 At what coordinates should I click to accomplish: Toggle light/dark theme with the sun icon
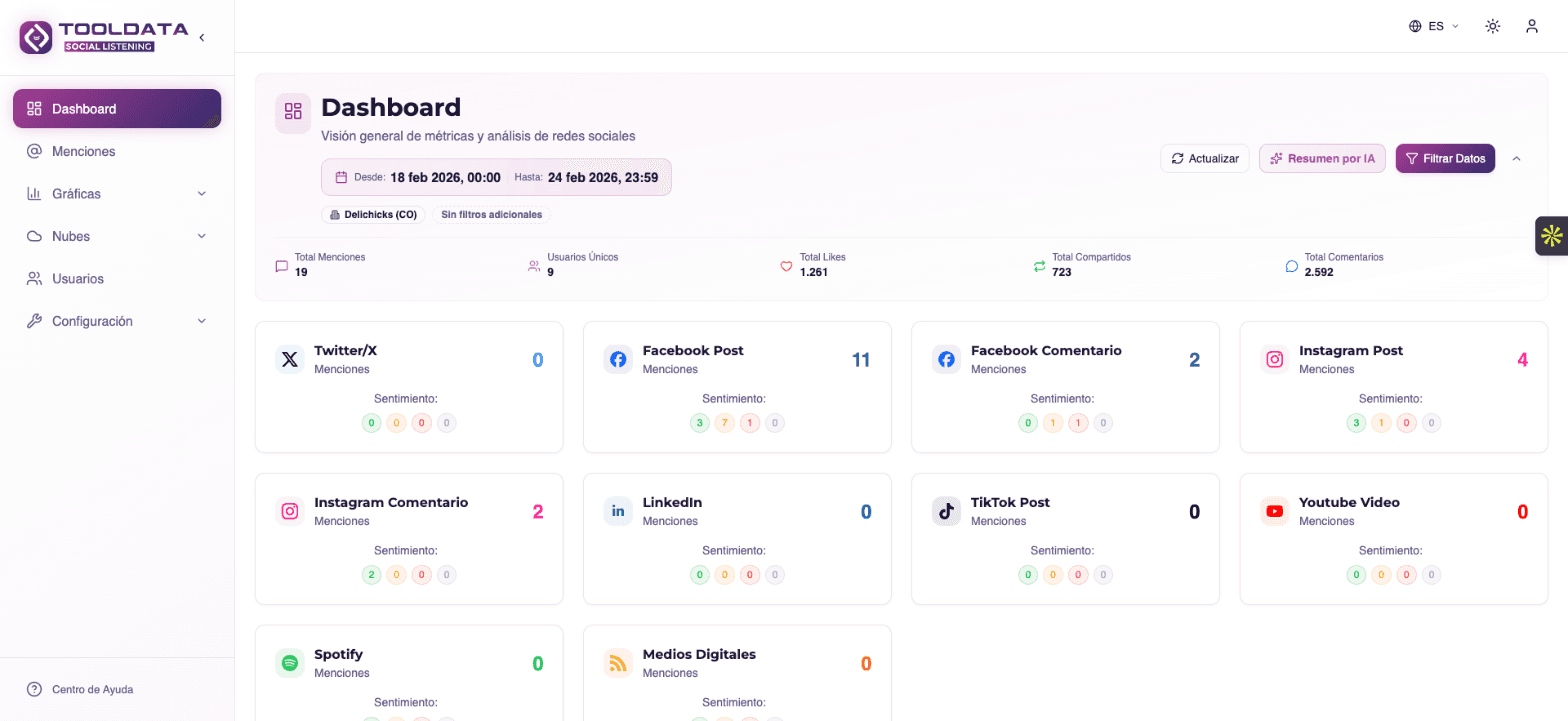1492,26
